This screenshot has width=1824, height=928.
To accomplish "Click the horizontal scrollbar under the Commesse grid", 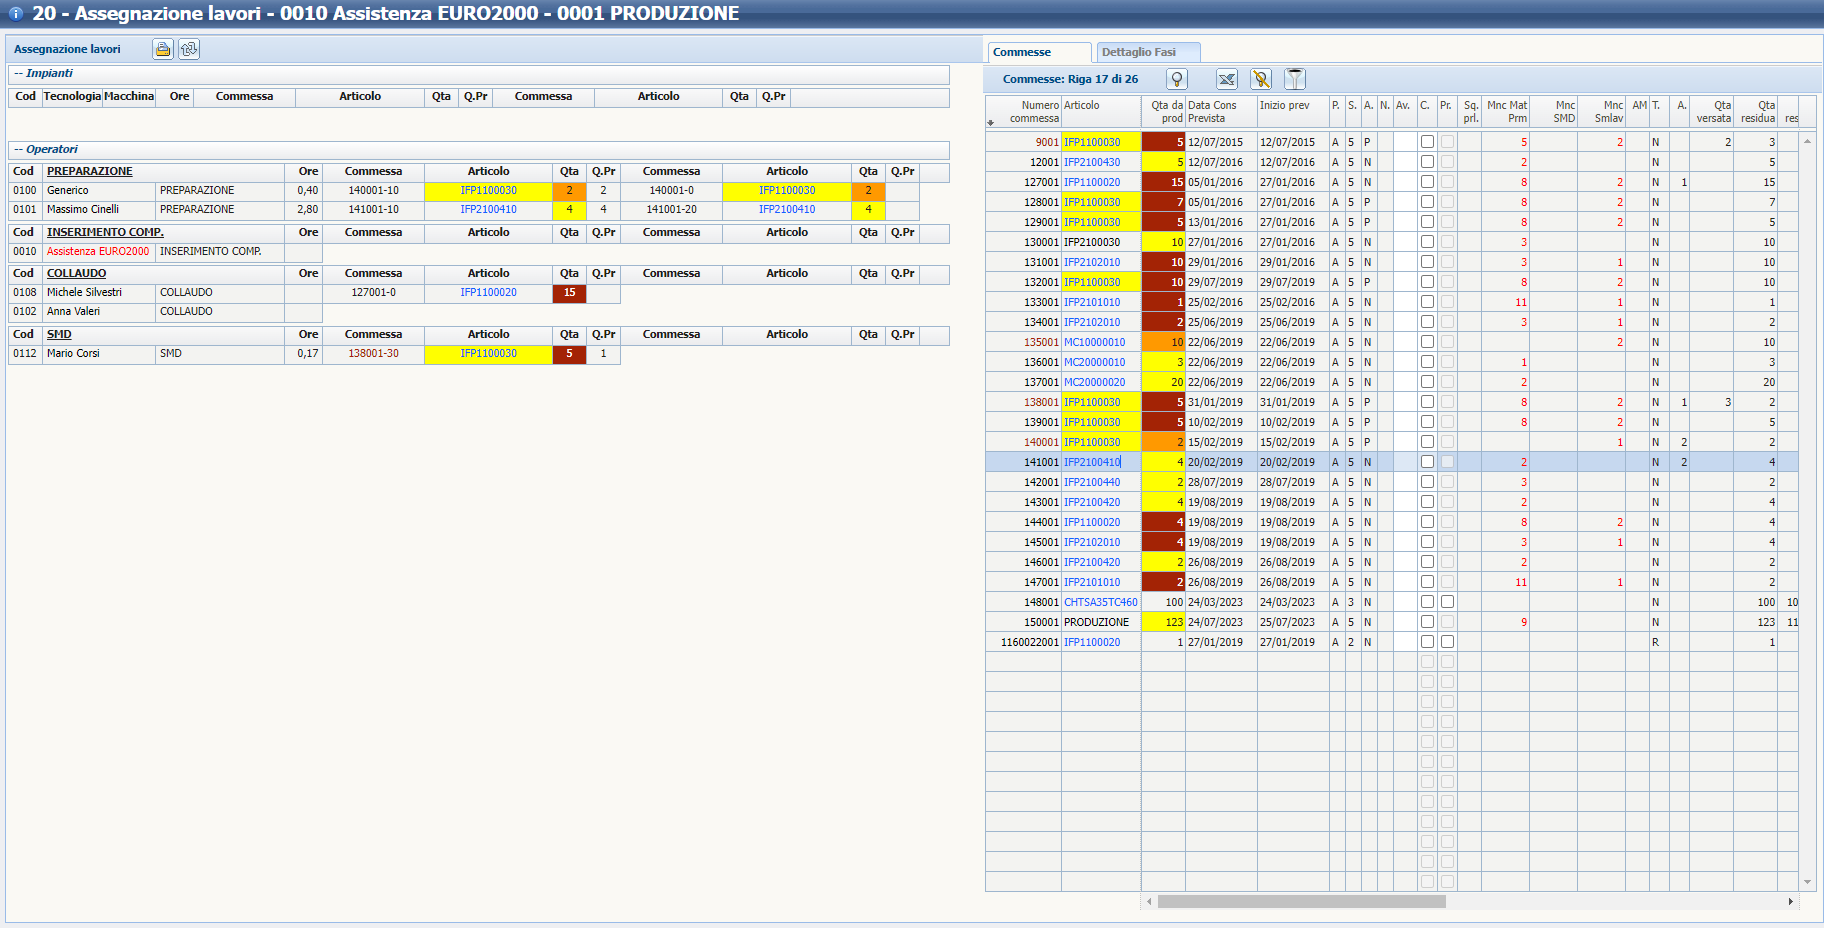I will point(1300,901).
